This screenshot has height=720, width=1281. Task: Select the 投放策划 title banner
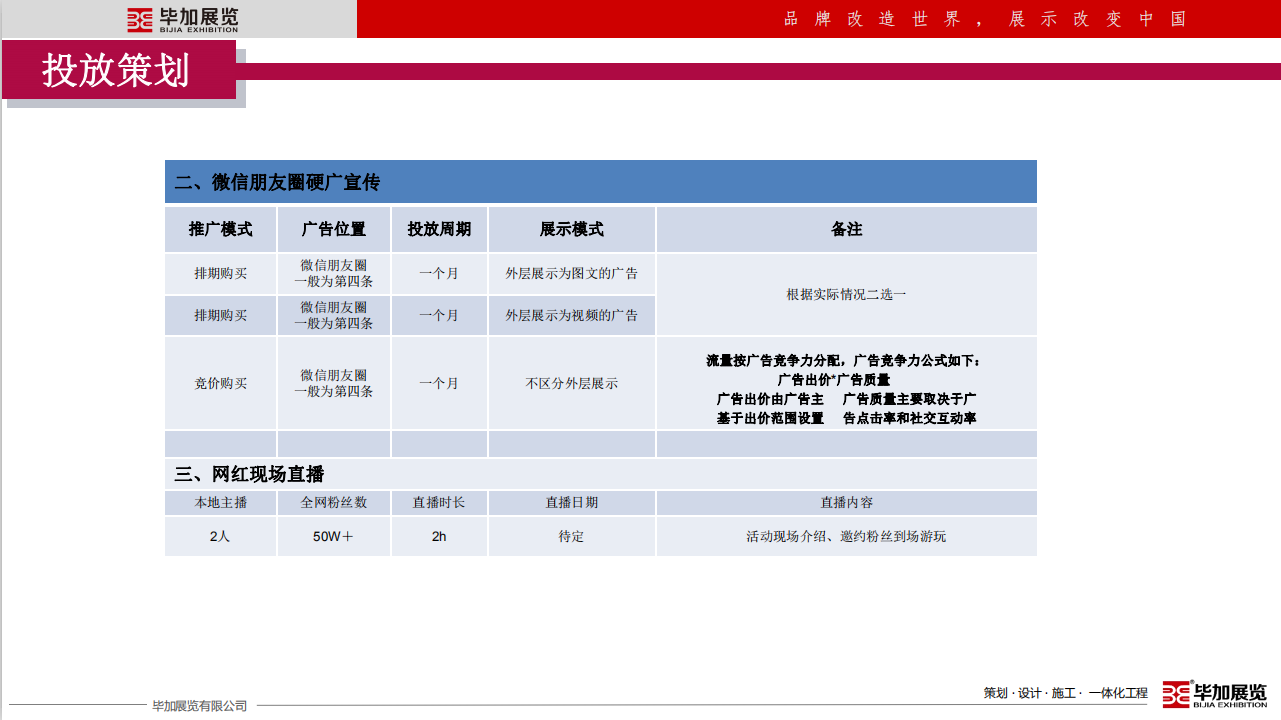(117, 70)
